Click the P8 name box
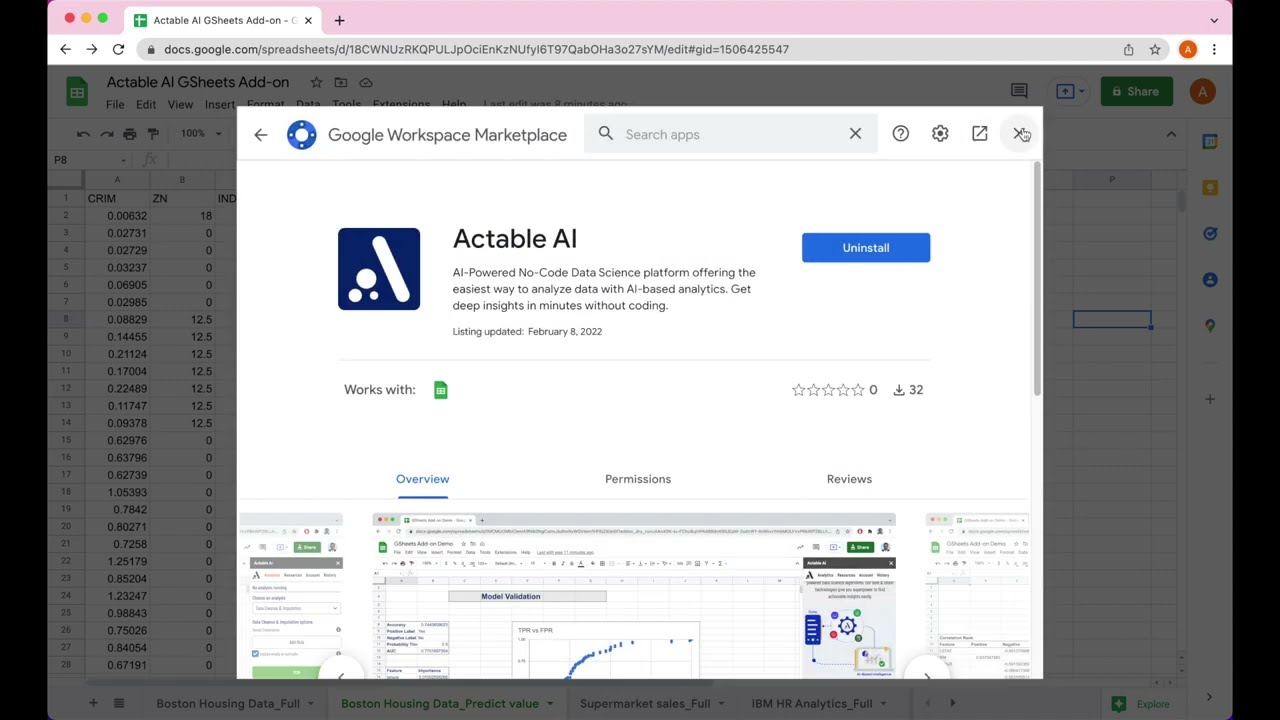This screenshot has height=720, width=1280. tap(88, 160)
